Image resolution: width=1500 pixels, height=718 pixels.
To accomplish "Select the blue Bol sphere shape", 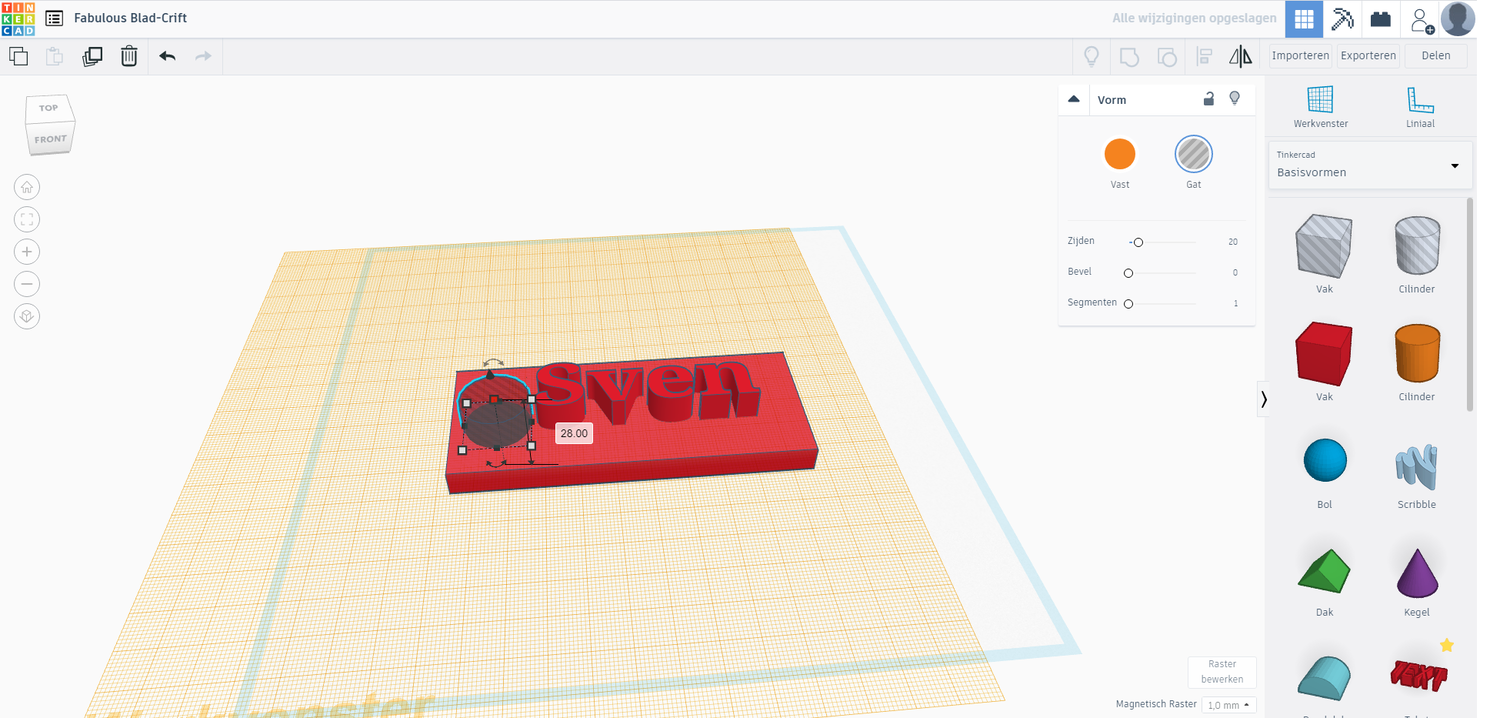I will [1324, 461].
